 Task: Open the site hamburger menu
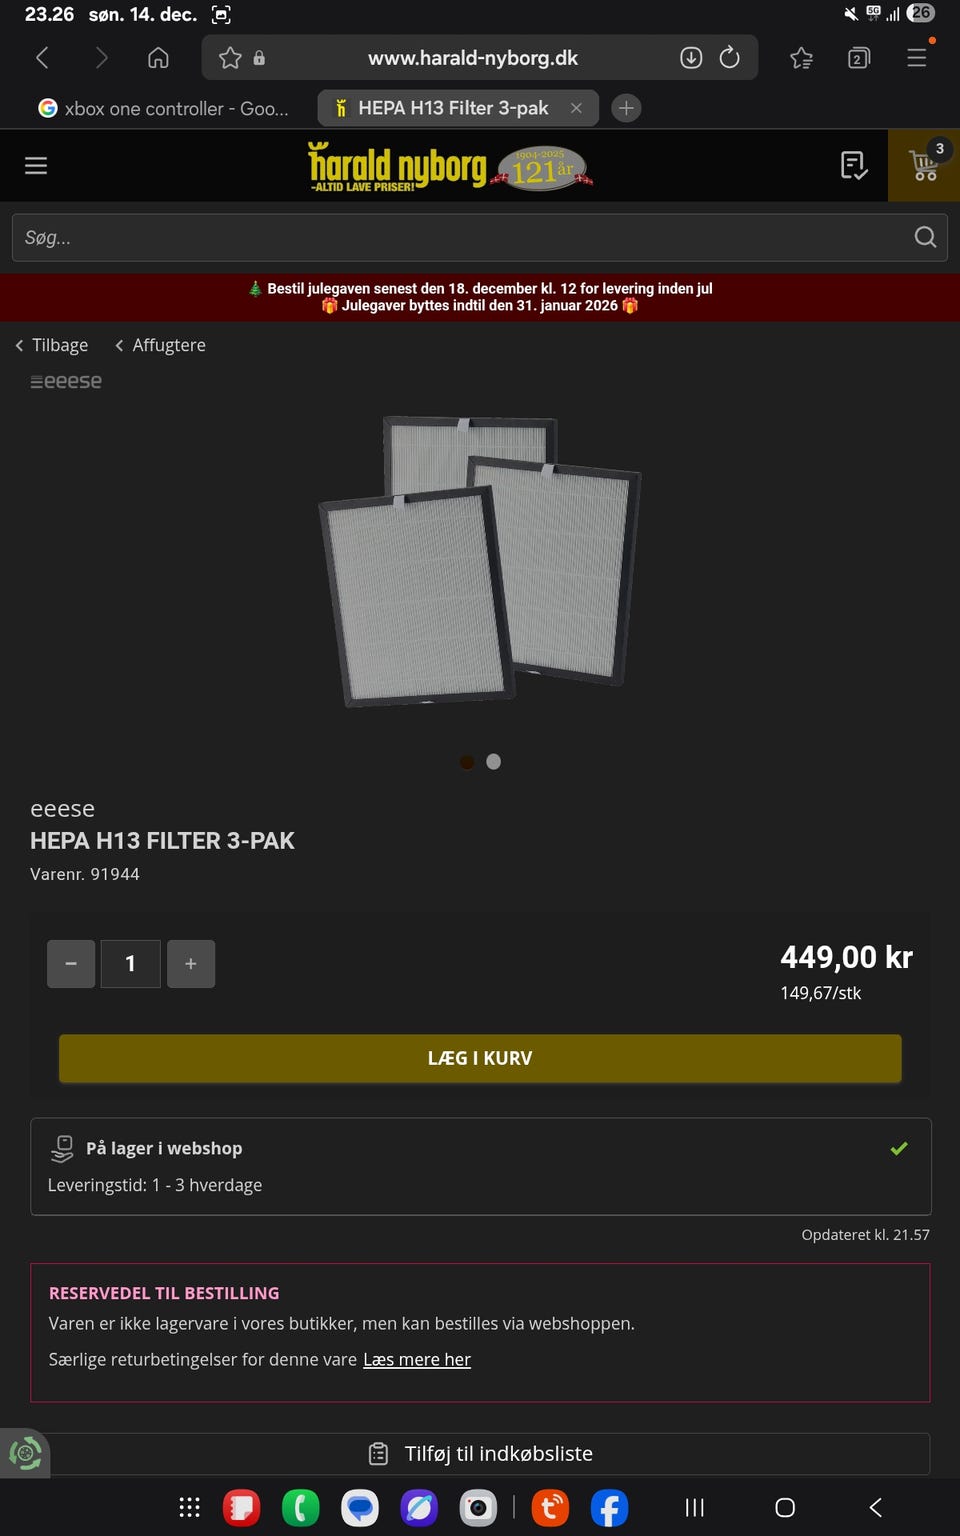pos(36,165)
